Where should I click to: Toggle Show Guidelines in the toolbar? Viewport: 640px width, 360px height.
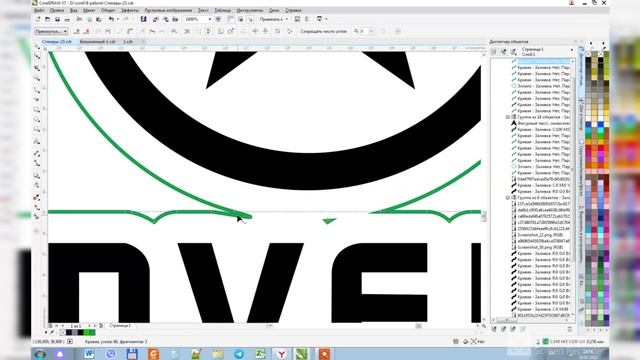point(250,19)
